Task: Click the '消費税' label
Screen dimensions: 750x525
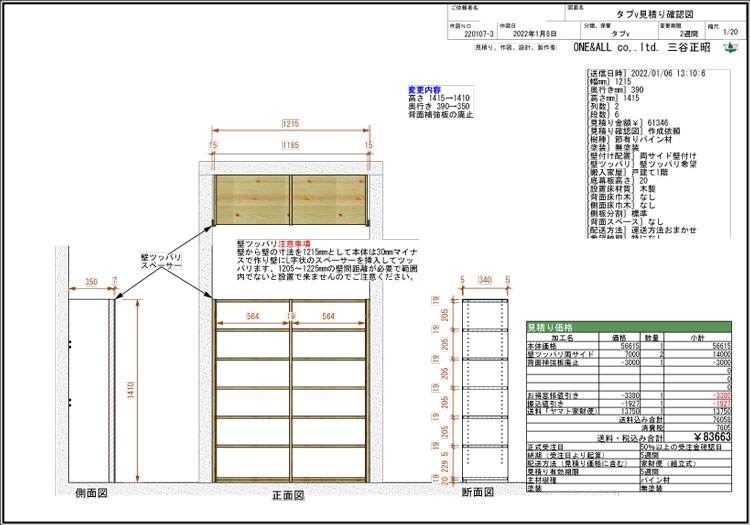Action: pos(651,427)
